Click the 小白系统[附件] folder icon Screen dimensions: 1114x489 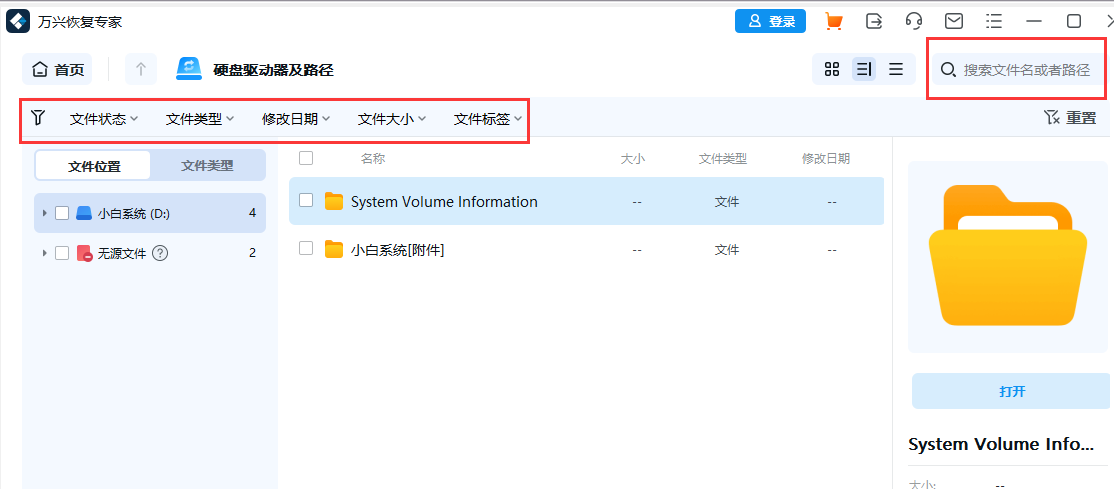coord(334,249)
